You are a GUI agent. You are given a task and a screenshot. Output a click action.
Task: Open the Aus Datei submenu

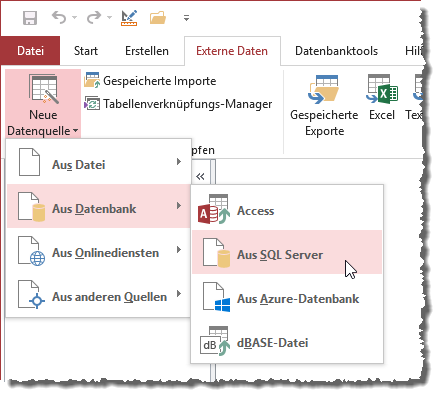click(x=99, y=162)
